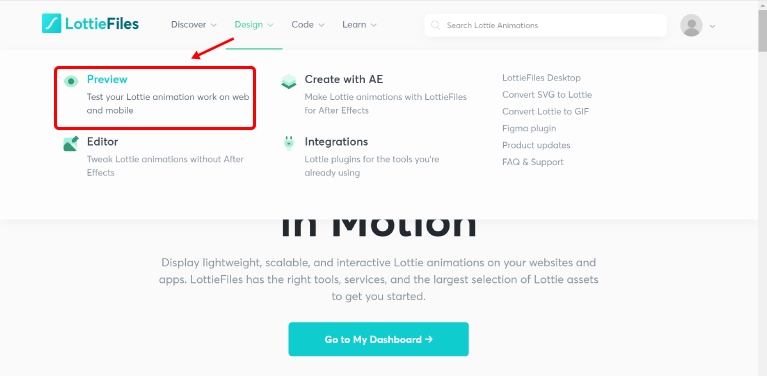Open the Design menu

[254, 24]
